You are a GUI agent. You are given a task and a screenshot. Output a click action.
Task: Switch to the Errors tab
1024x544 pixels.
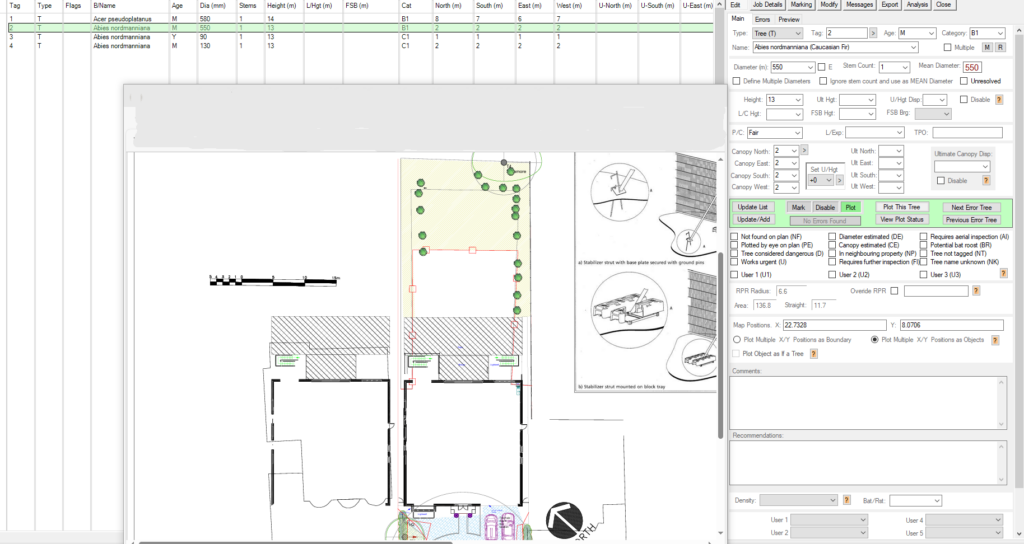pos(762,19)
